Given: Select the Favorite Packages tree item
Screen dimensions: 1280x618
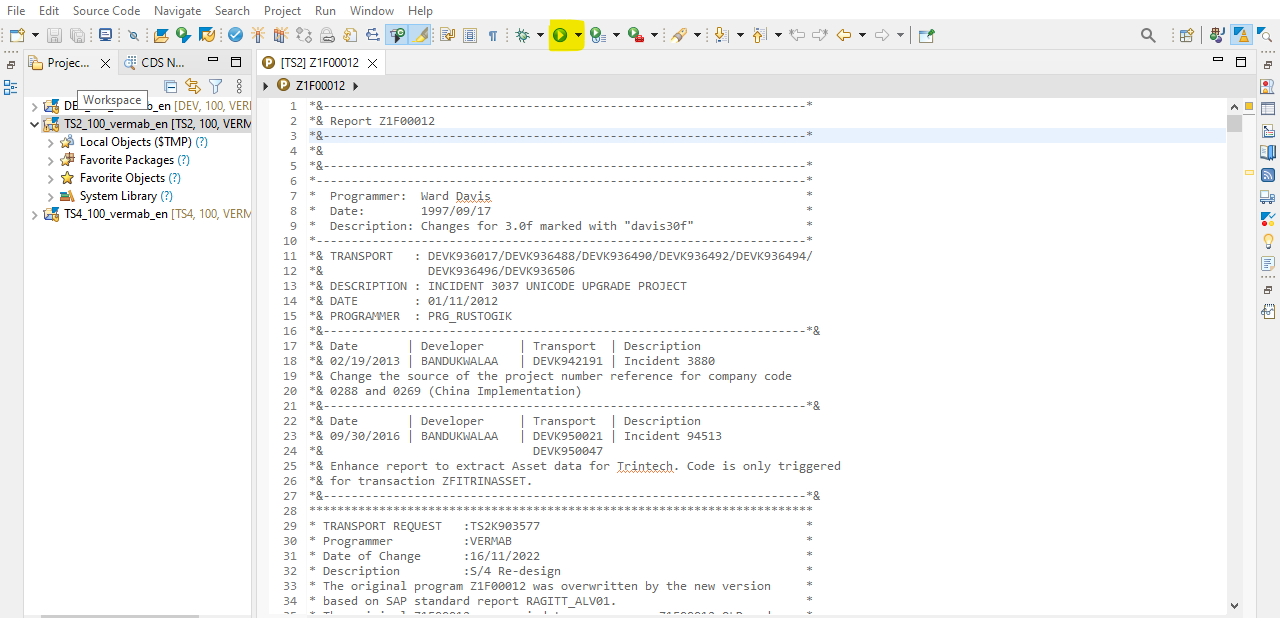Looking at the screenshot, I should click(x=126, y=160).
